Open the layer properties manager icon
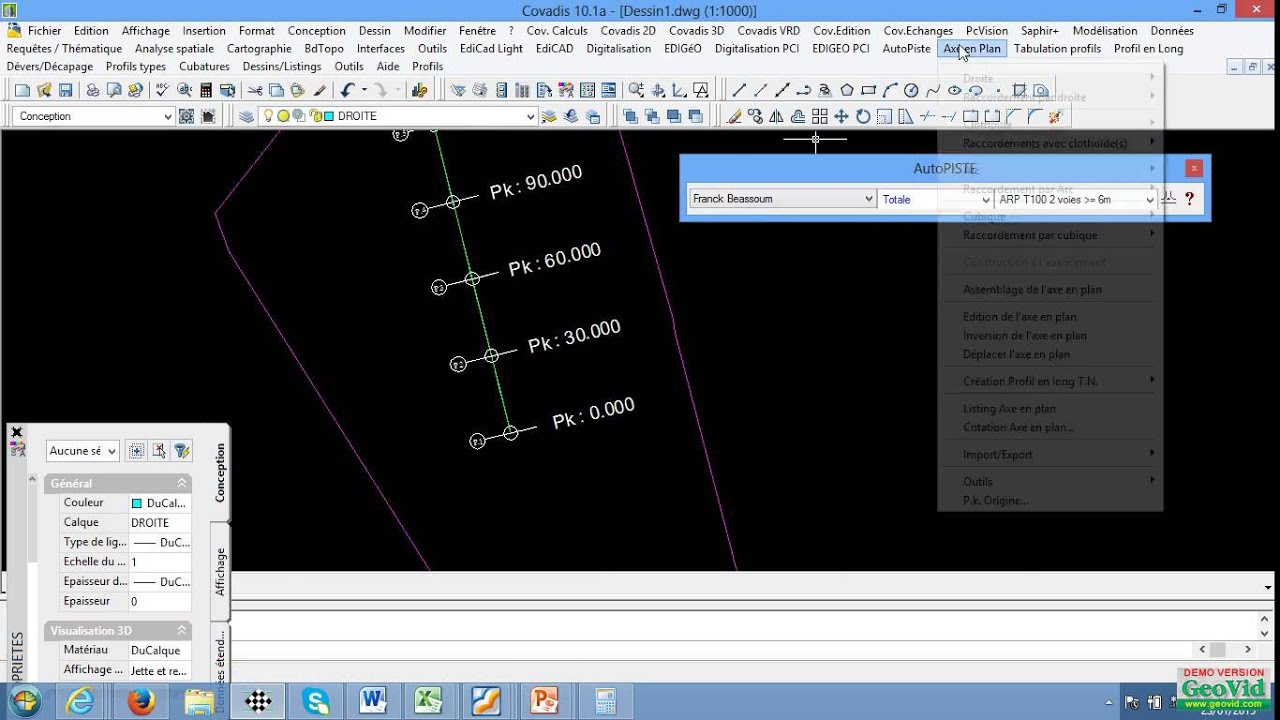This screenshot has height=720, width=1280. [246, 116]
